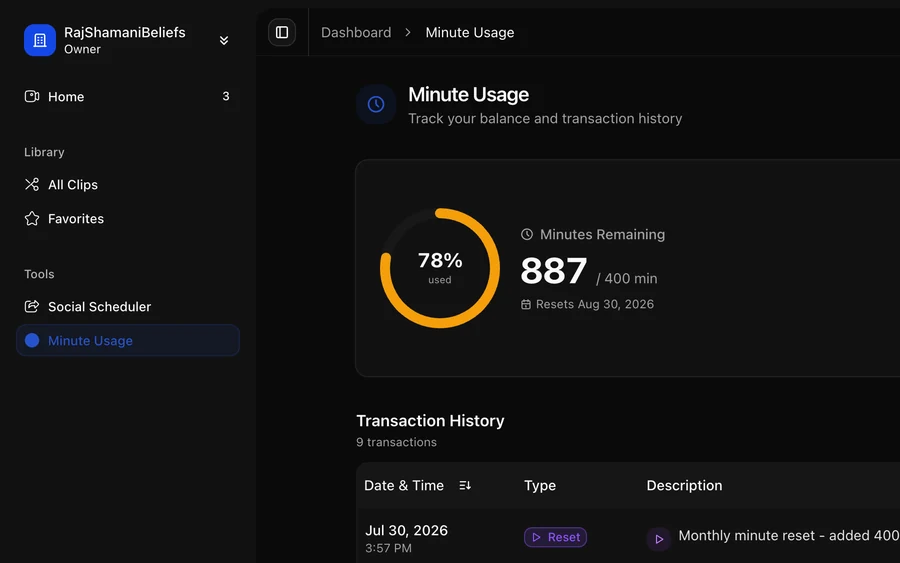Click the Home badge count 3

click(x=226, y=96)
